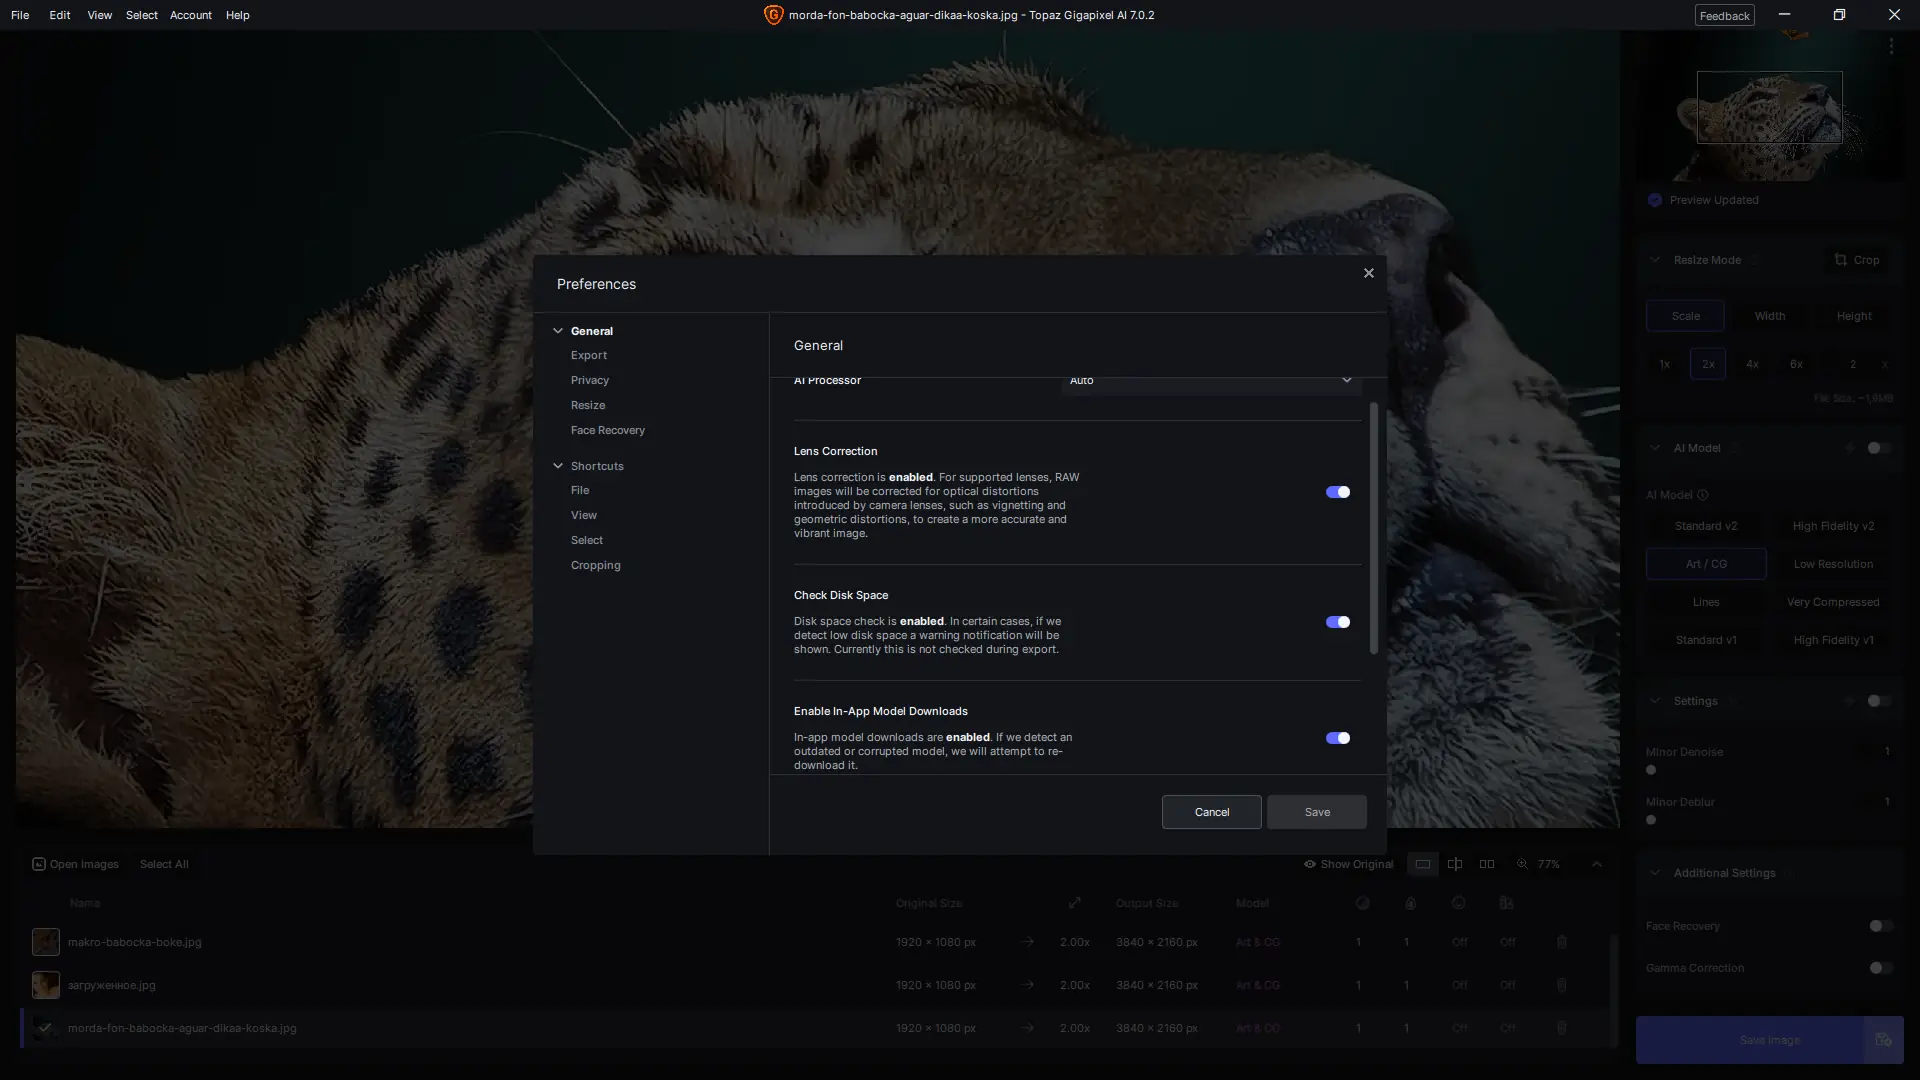Viewport: 1920px width, 1080px height.
Task: Click the single view mode icon
Action: 1422,864
